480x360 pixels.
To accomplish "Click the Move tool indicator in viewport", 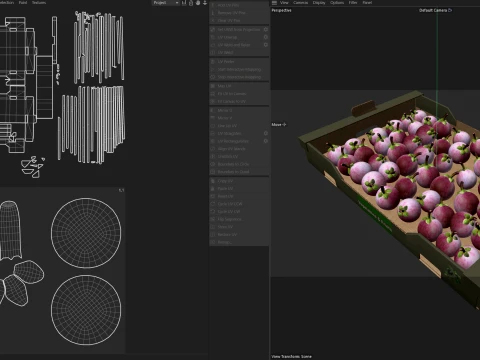I will pyautogui.click(x=279, y=124).
